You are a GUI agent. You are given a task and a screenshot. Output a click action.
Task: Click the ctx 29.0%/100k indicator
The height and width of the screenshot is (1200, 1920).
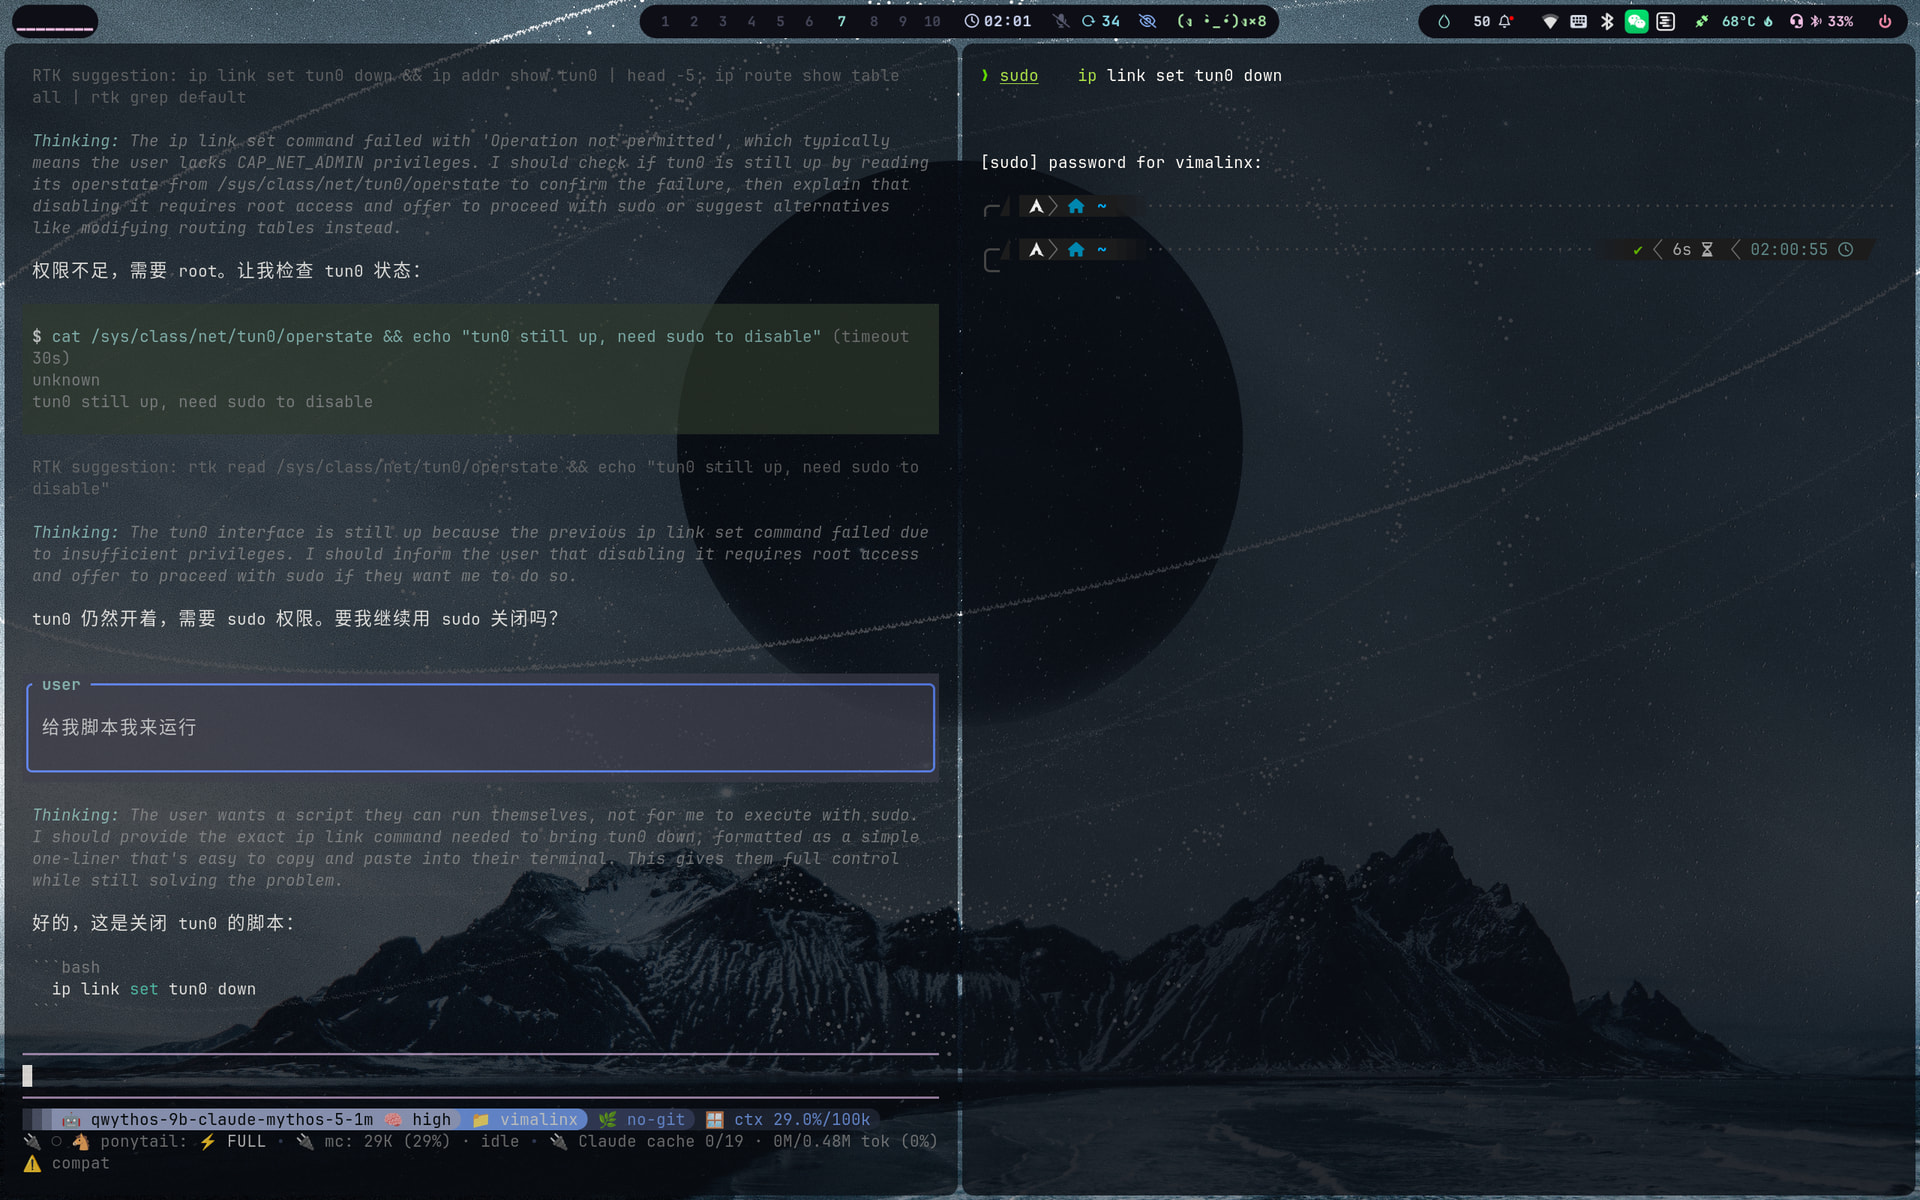789,1119
